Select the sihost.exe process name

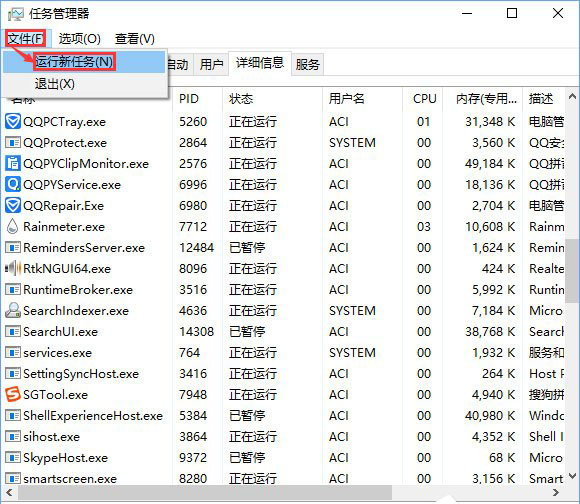51,437
